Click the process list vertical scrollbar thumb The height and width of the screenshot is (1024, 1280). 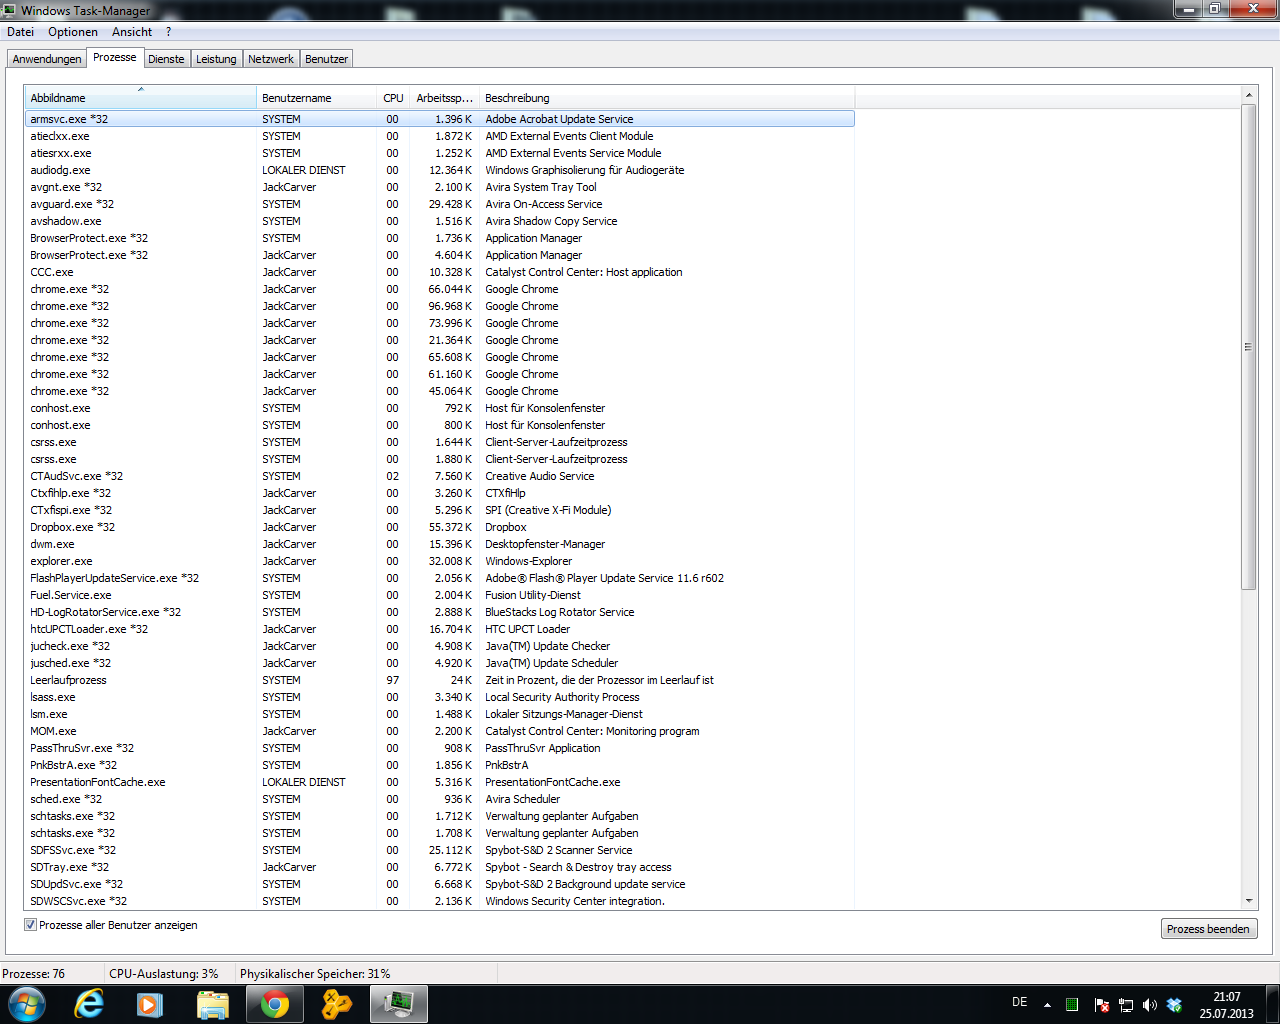click(x=1248, y=347)
